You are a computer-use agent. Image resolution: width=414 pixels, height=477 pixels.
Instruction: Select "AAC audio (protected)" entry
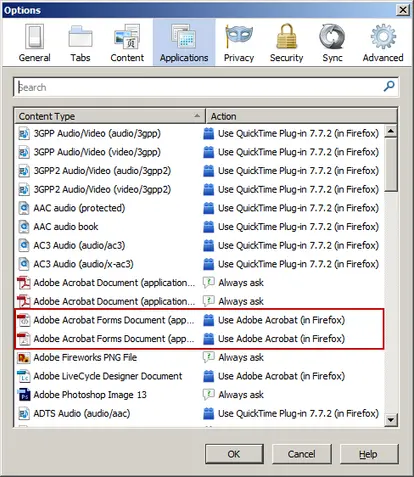(79, 208)
